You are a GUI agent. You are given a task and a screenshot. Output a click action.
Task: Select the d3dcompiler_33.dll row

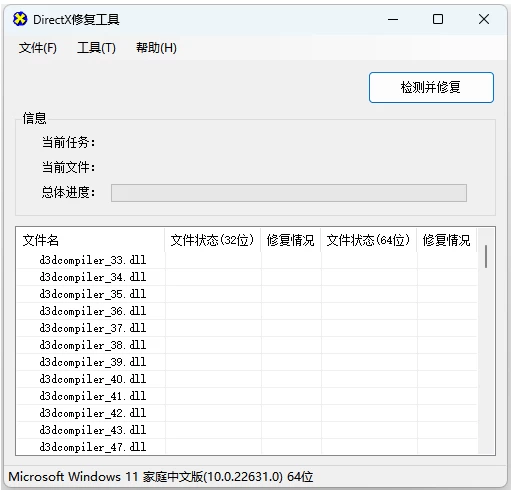coord(247,260)
